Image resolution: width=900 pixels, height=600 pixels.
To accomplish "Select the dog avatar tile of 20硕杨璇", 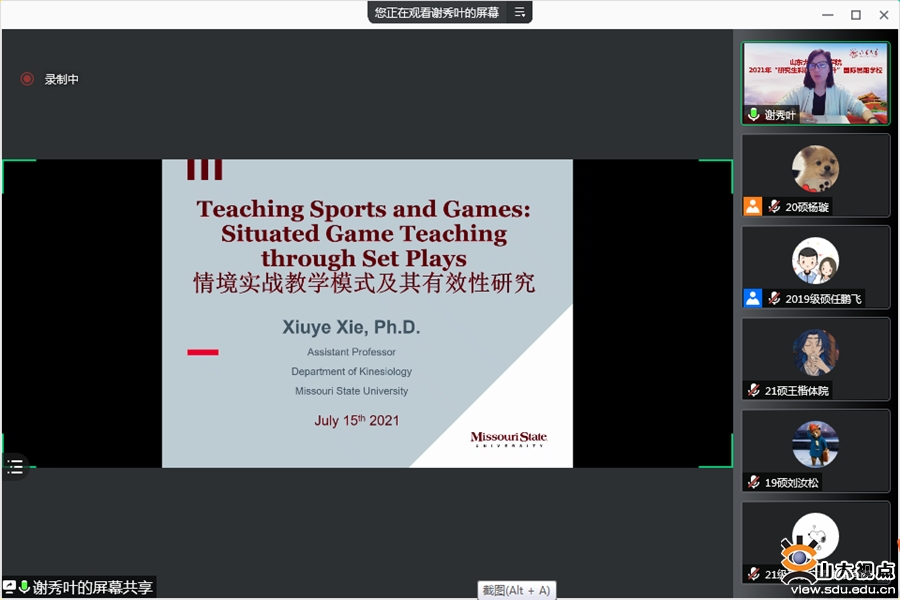I will [815, 168].
